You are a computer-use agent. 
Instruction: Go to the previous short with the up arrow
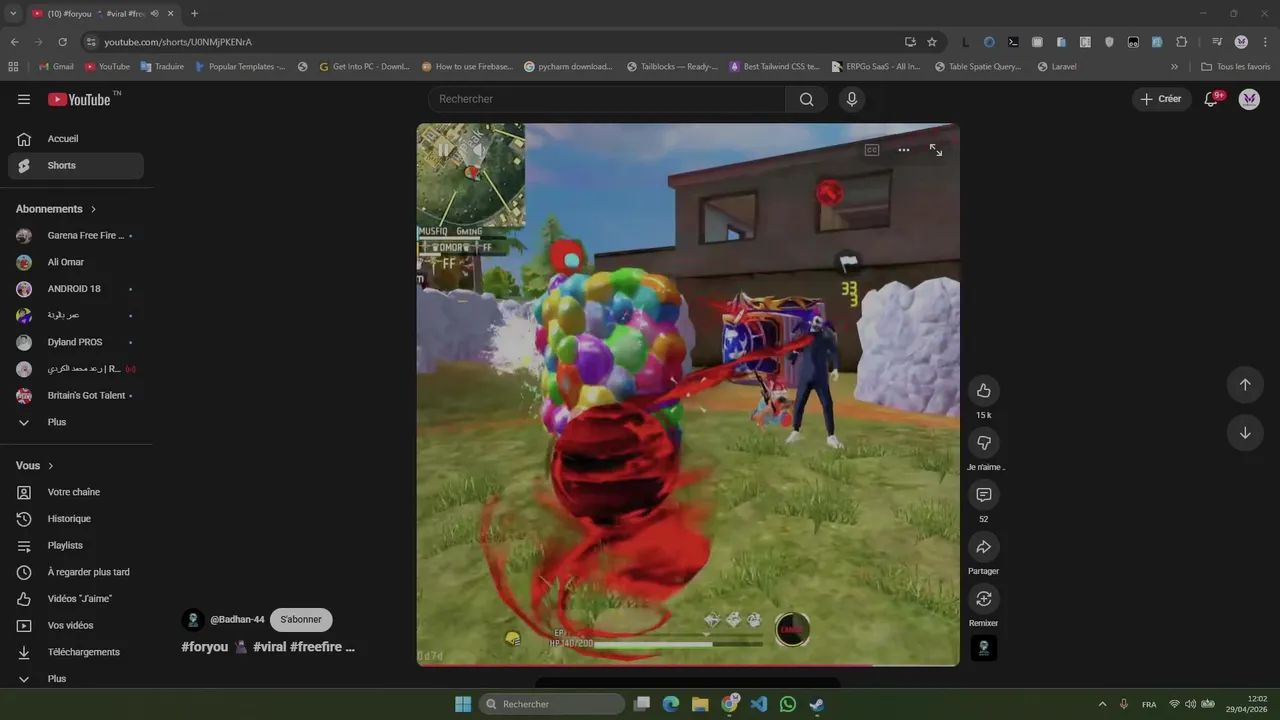coord(1245,385)
